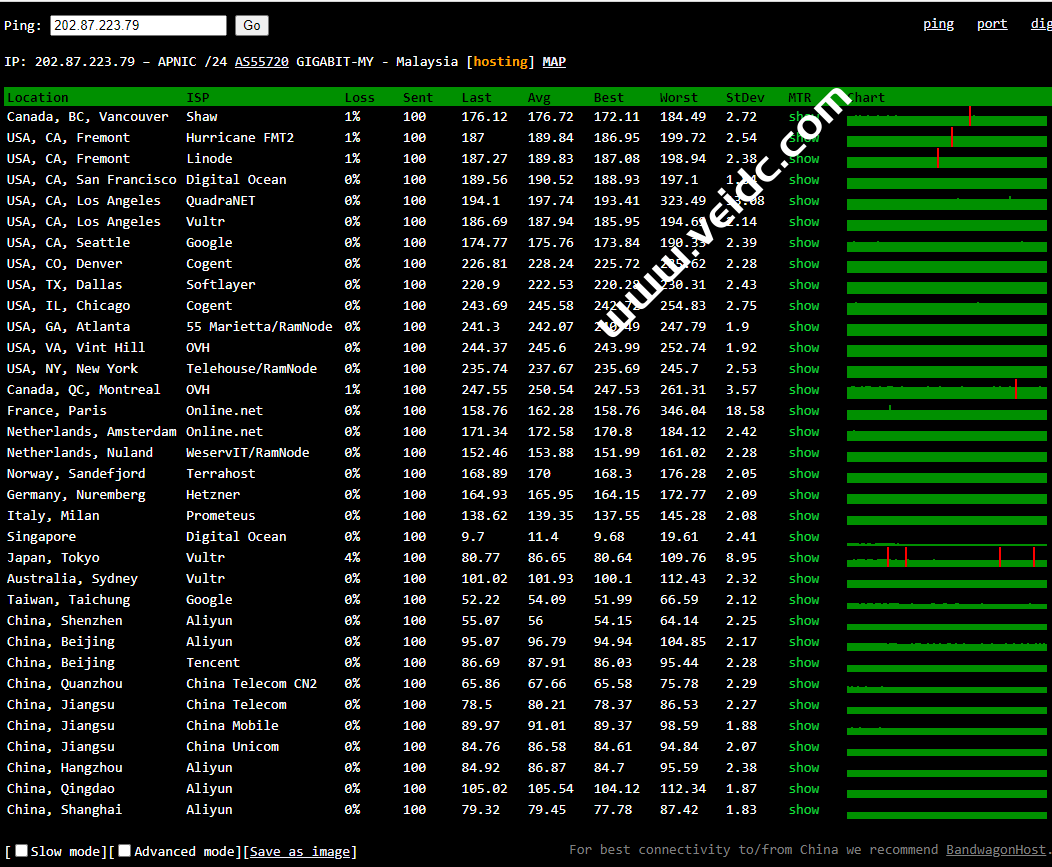Open the BandwagonHost link

996,850
